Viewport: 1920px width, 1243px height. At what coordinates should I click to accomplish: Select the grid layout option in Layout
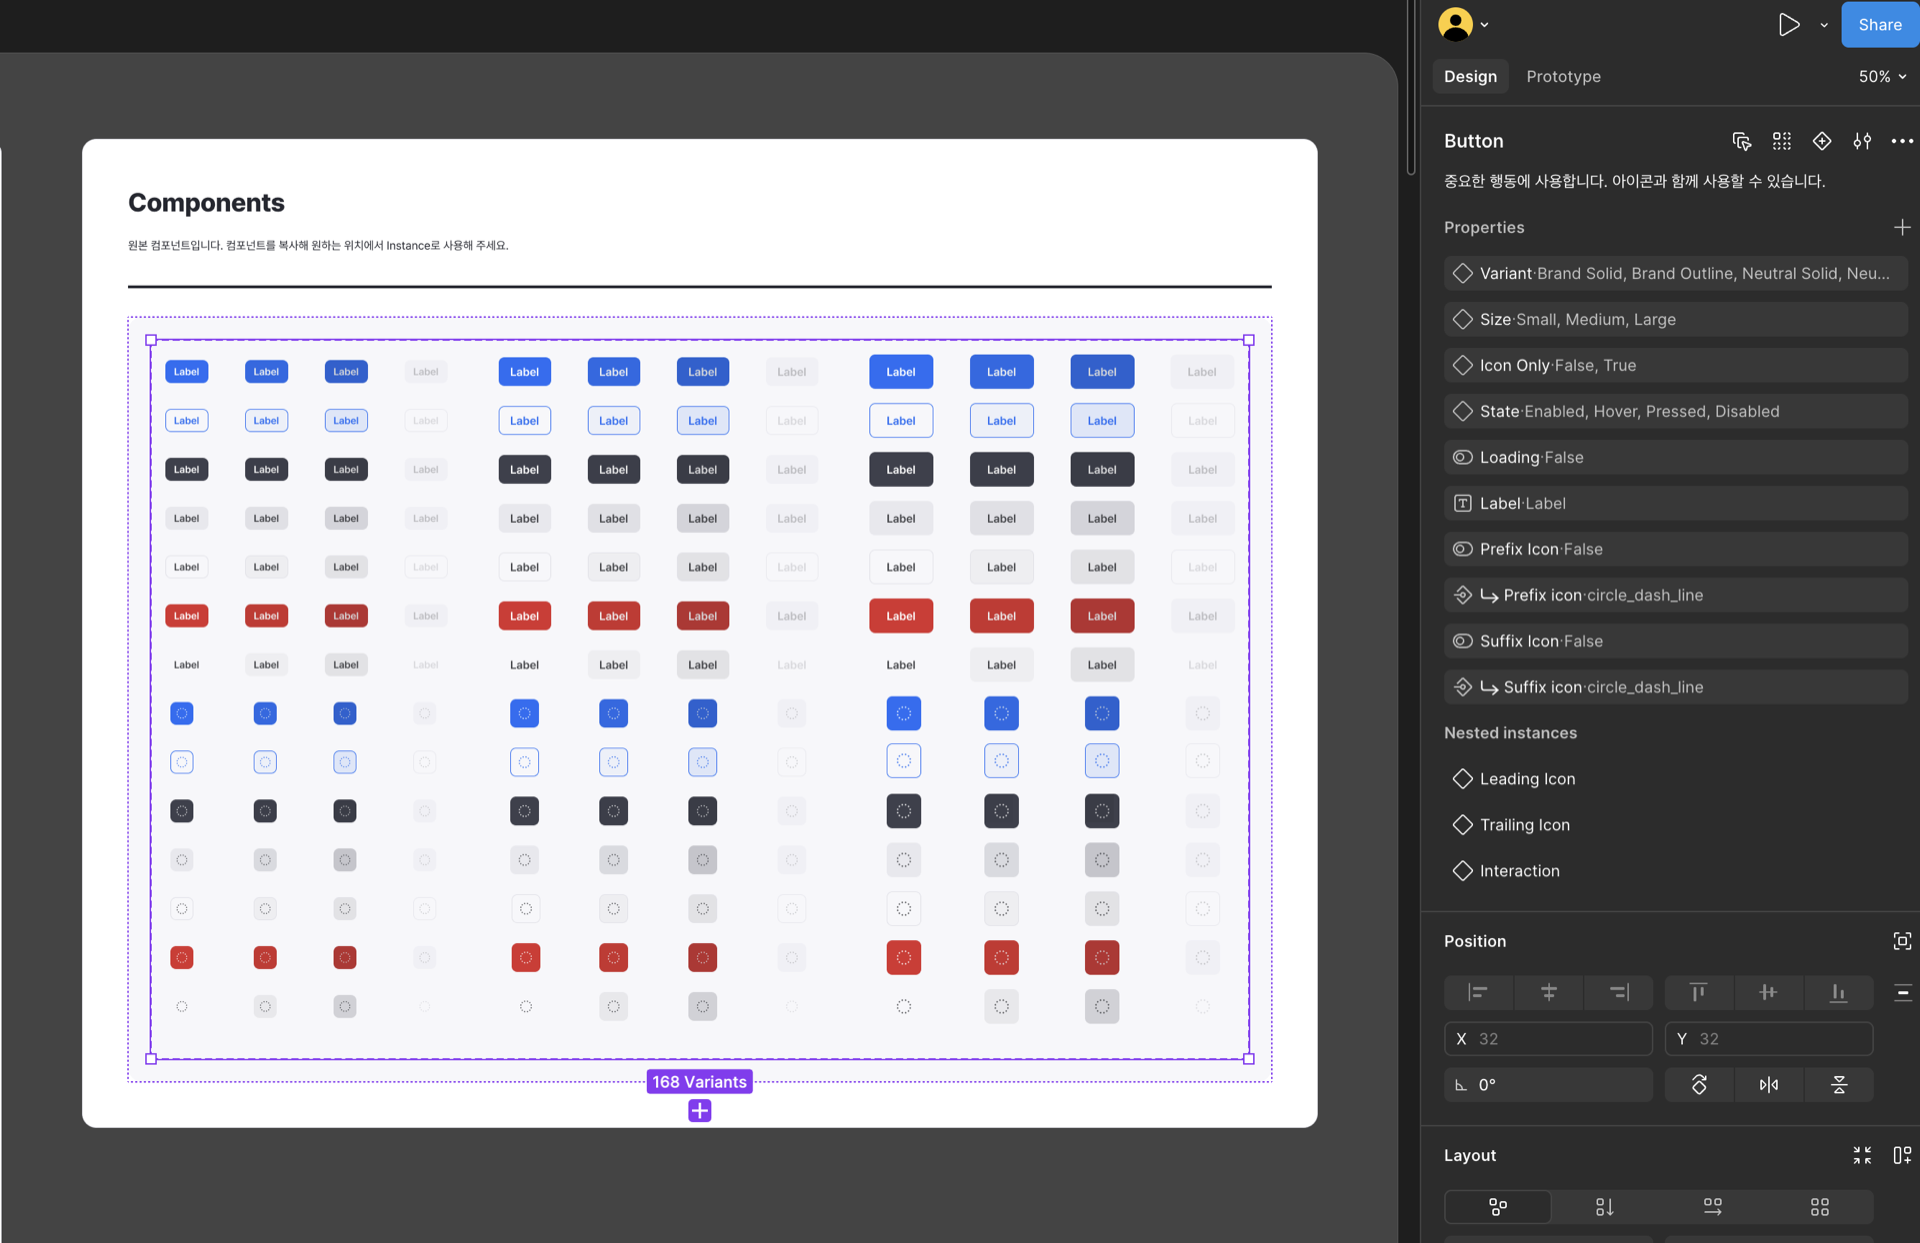coord(1820,1207)
